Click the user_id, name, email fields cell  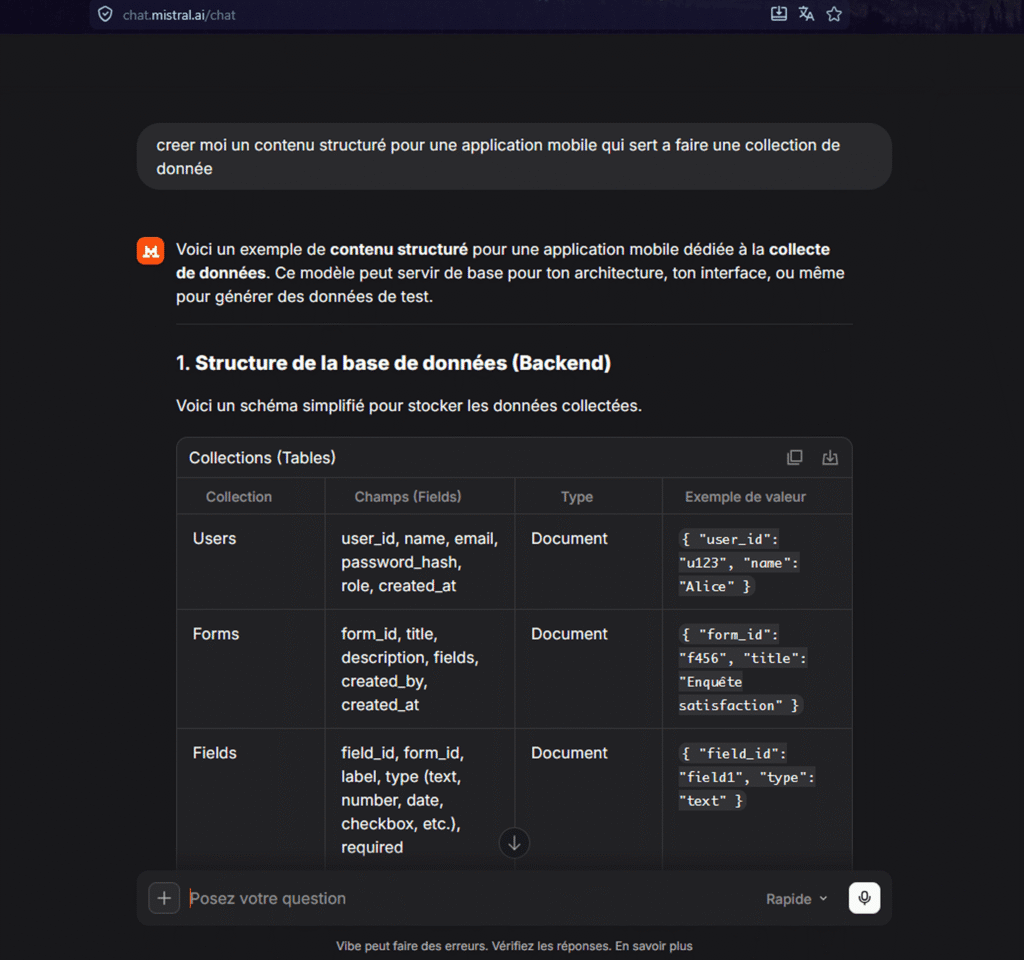tap(419, 562)
